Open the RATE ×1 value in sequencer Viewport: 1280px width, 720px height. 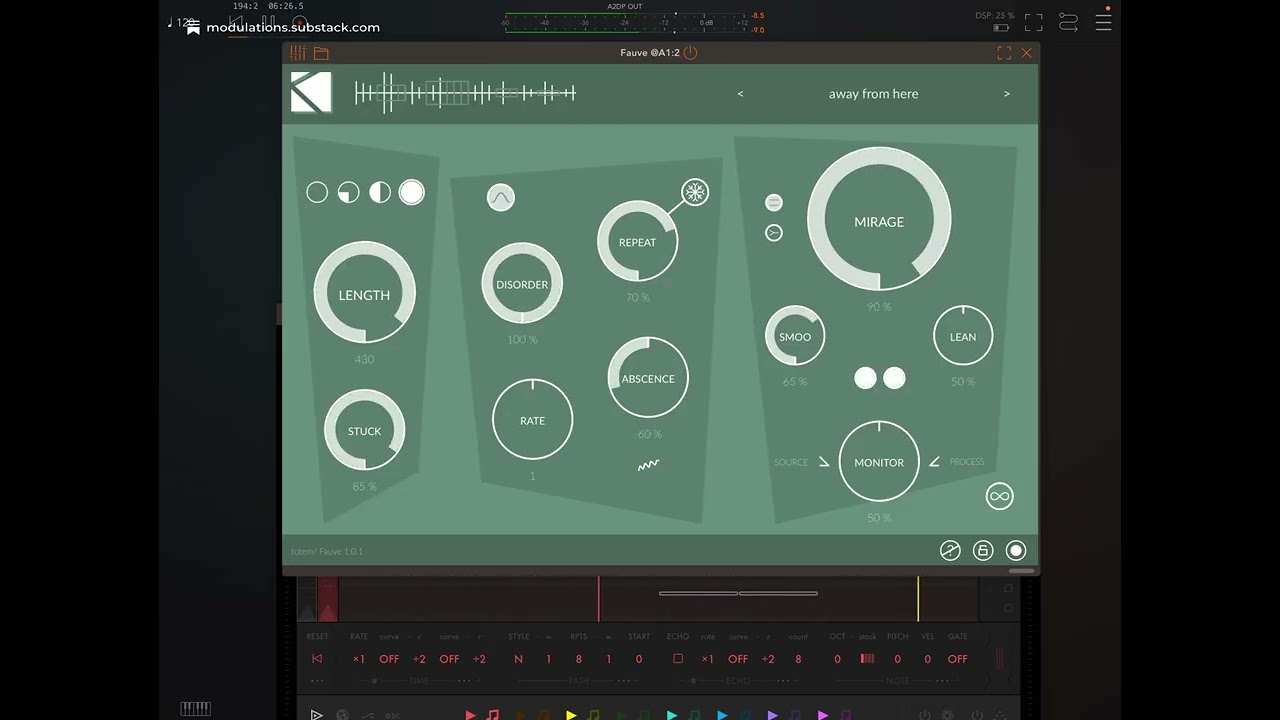[359, 659]
